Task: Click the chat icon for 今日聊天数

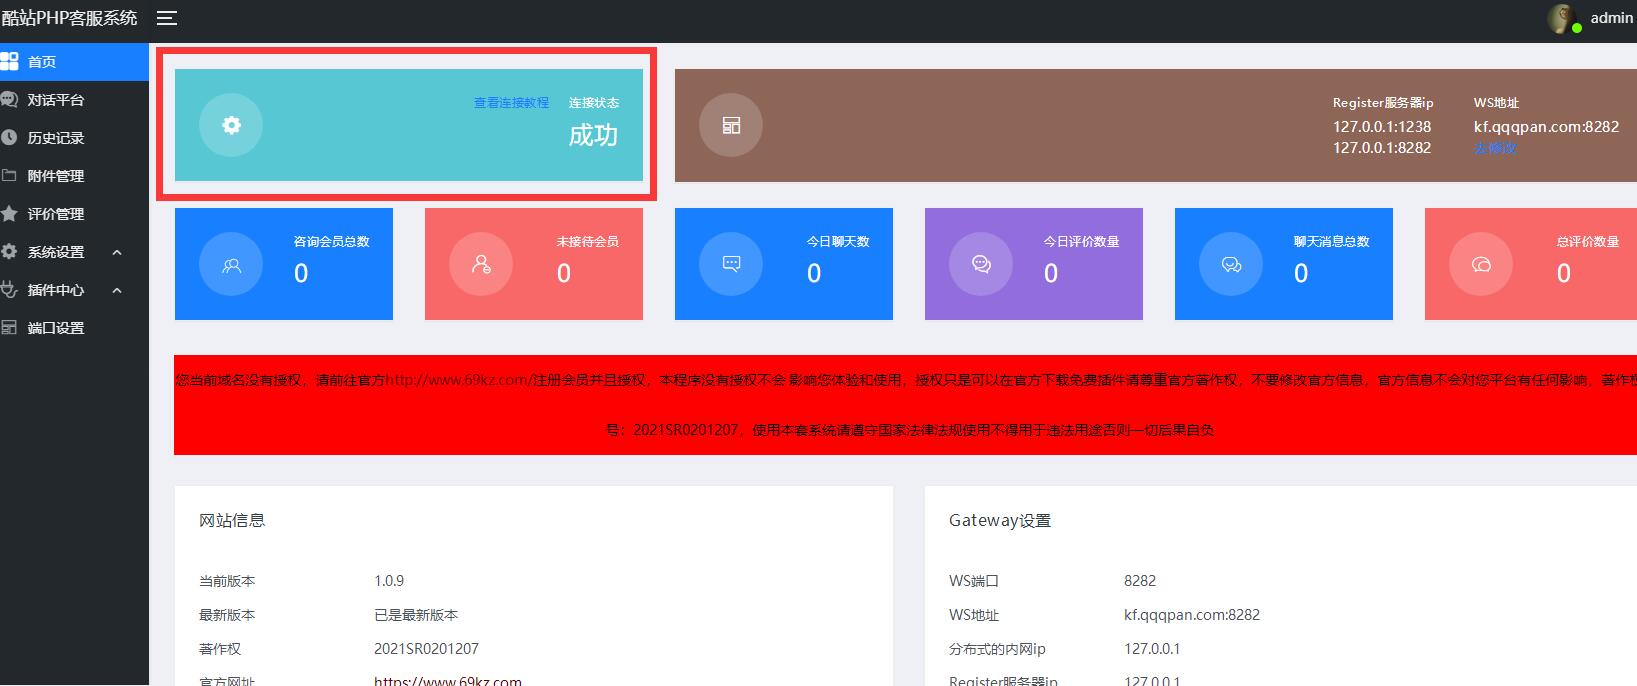Action: pyautogui.click(x=731, y=265)
